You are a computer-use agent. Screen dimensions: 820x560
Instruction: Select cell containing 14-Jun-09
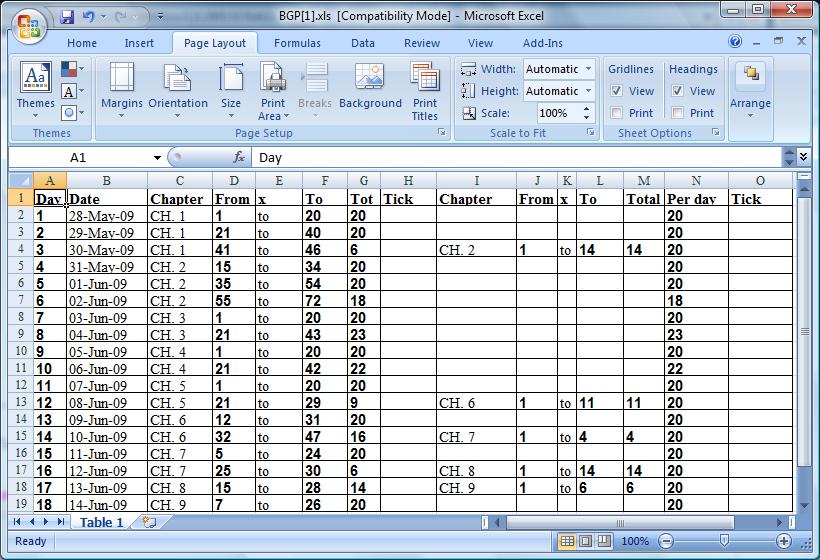[x=107, y=504]
